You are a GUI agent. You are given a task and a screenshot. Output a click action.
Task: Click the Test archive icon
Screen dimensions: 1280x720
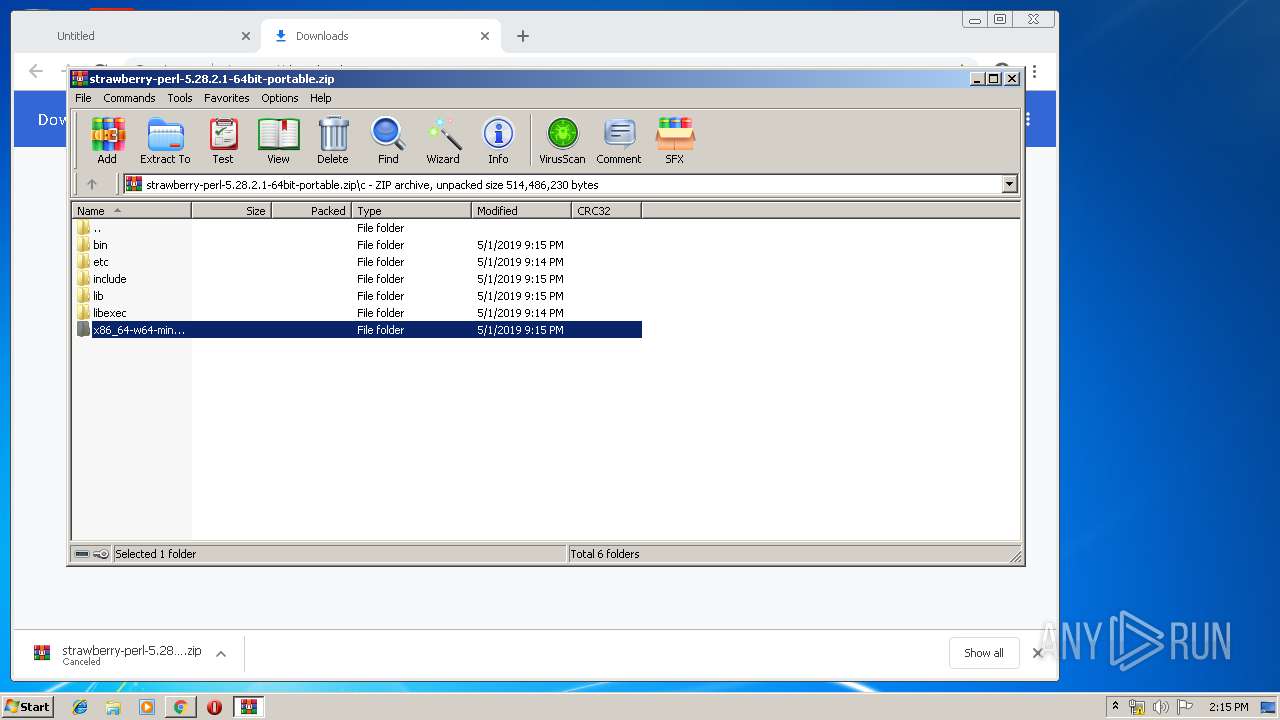tap(223, 140)
